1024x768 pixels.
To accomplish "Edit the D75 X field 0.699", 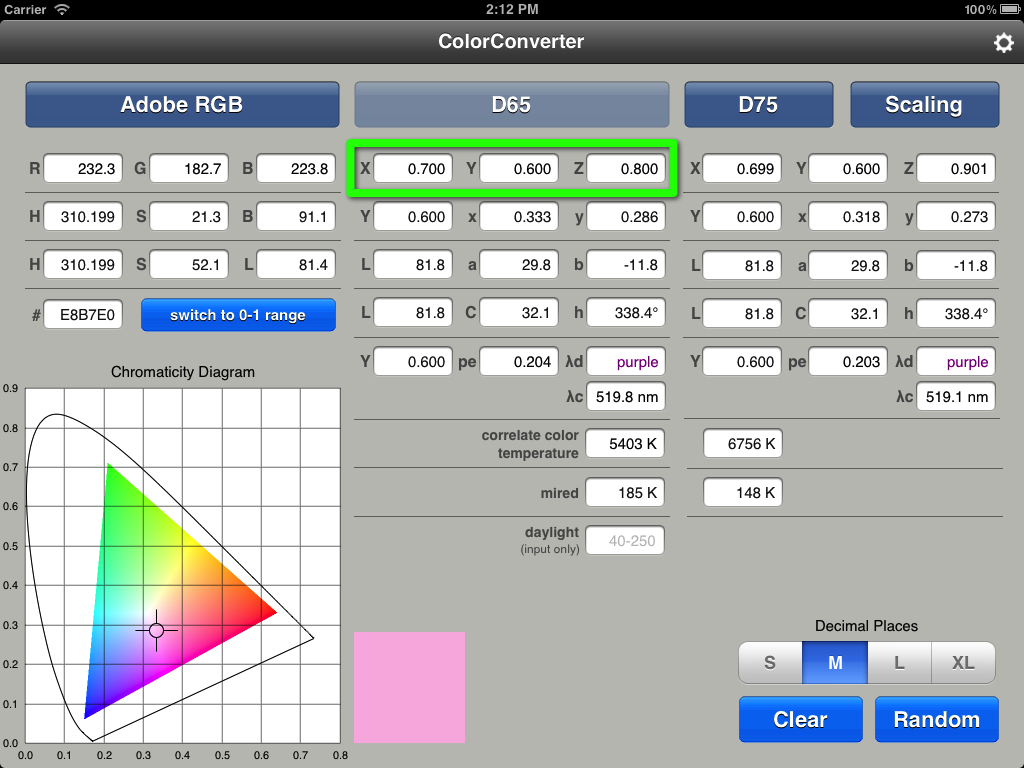I will 742,168.
